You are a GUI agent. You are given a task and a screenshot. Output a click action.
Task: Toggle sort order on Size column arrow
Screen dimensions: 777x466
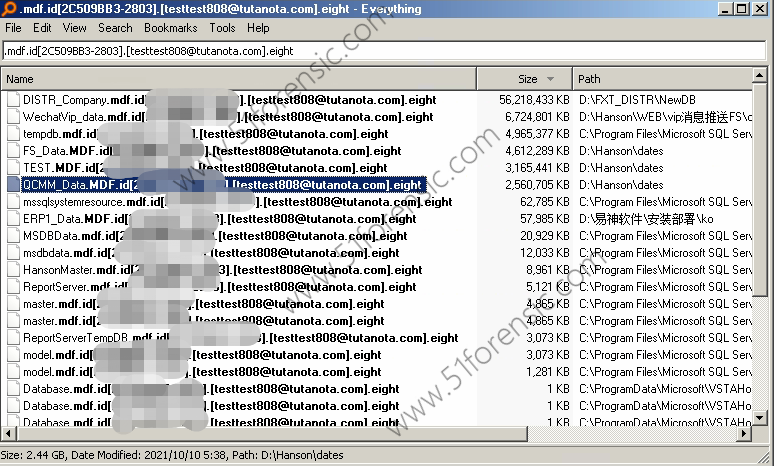pyautogui.click(x=550, y=79)
